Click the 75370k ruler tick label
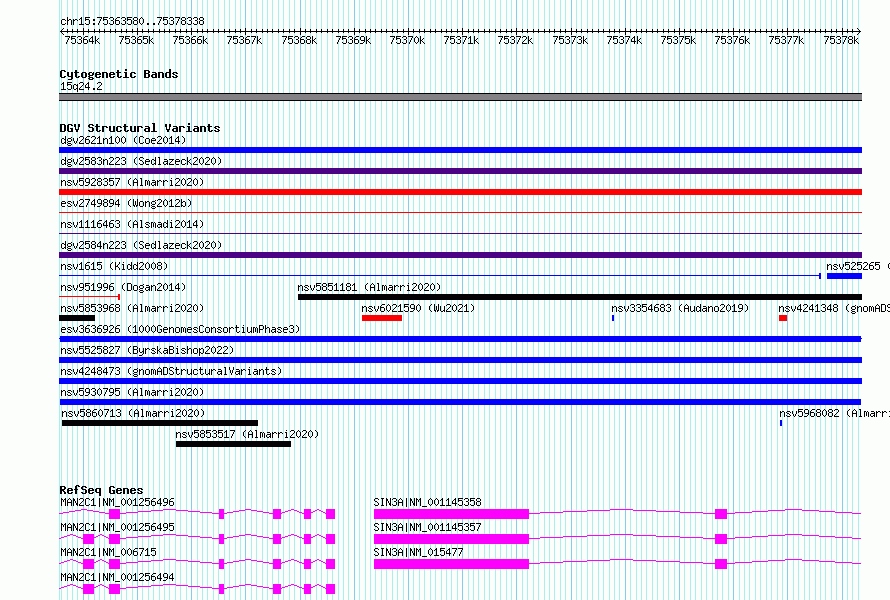This screenshot has width=890, height=600. click(407, 40)
